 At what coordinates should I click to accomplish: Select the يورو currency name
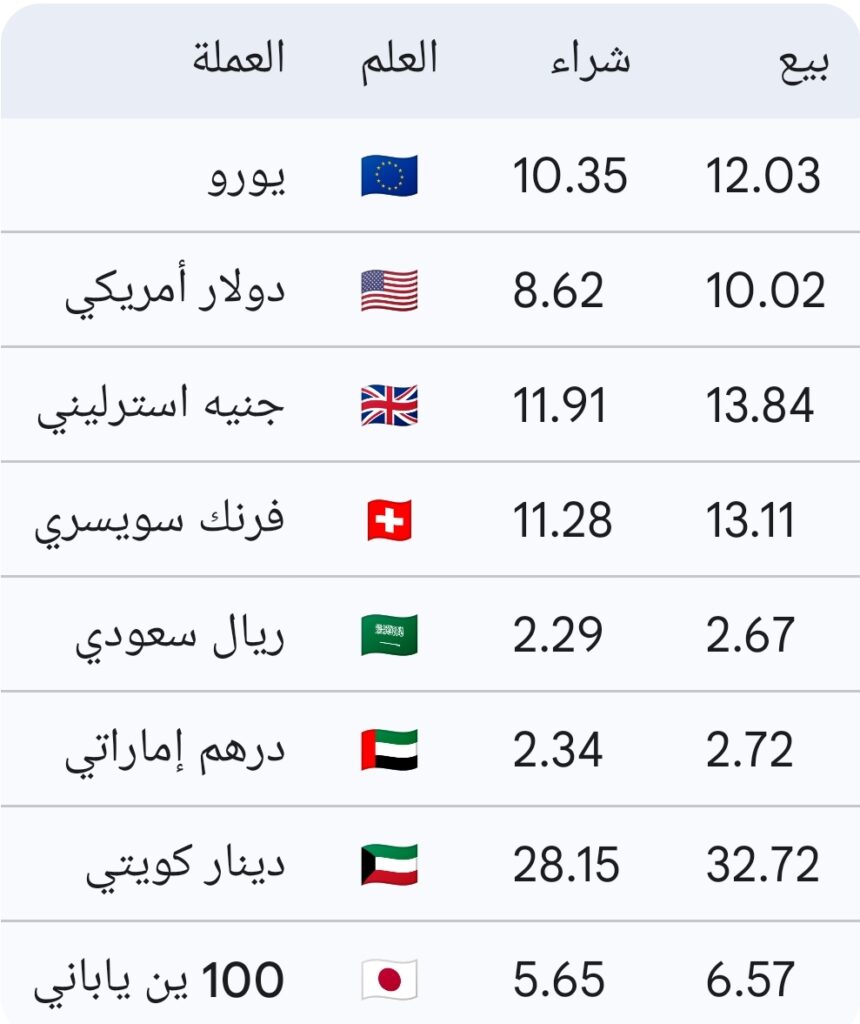click(x=247, y=178)
